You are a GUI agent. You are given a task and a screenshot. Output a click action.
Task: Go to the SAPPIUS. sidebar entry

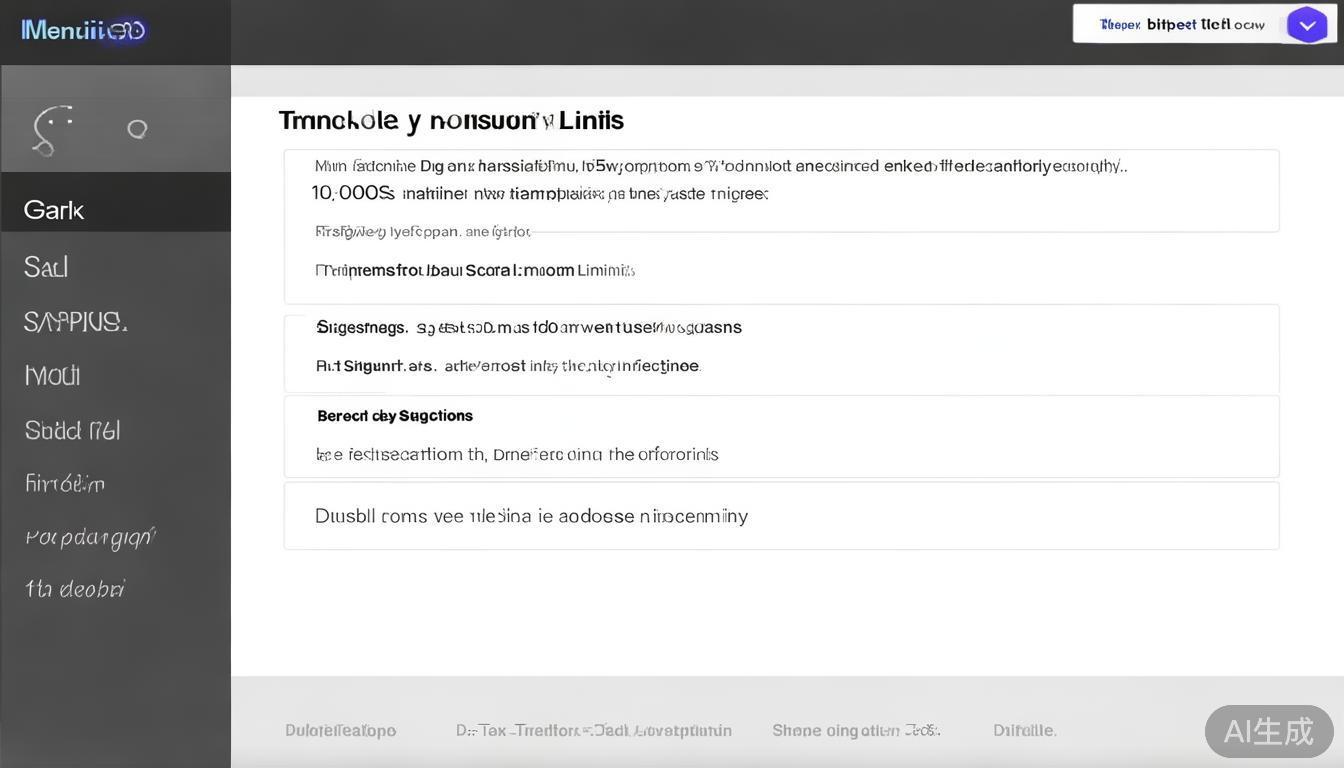pos(75,322)
